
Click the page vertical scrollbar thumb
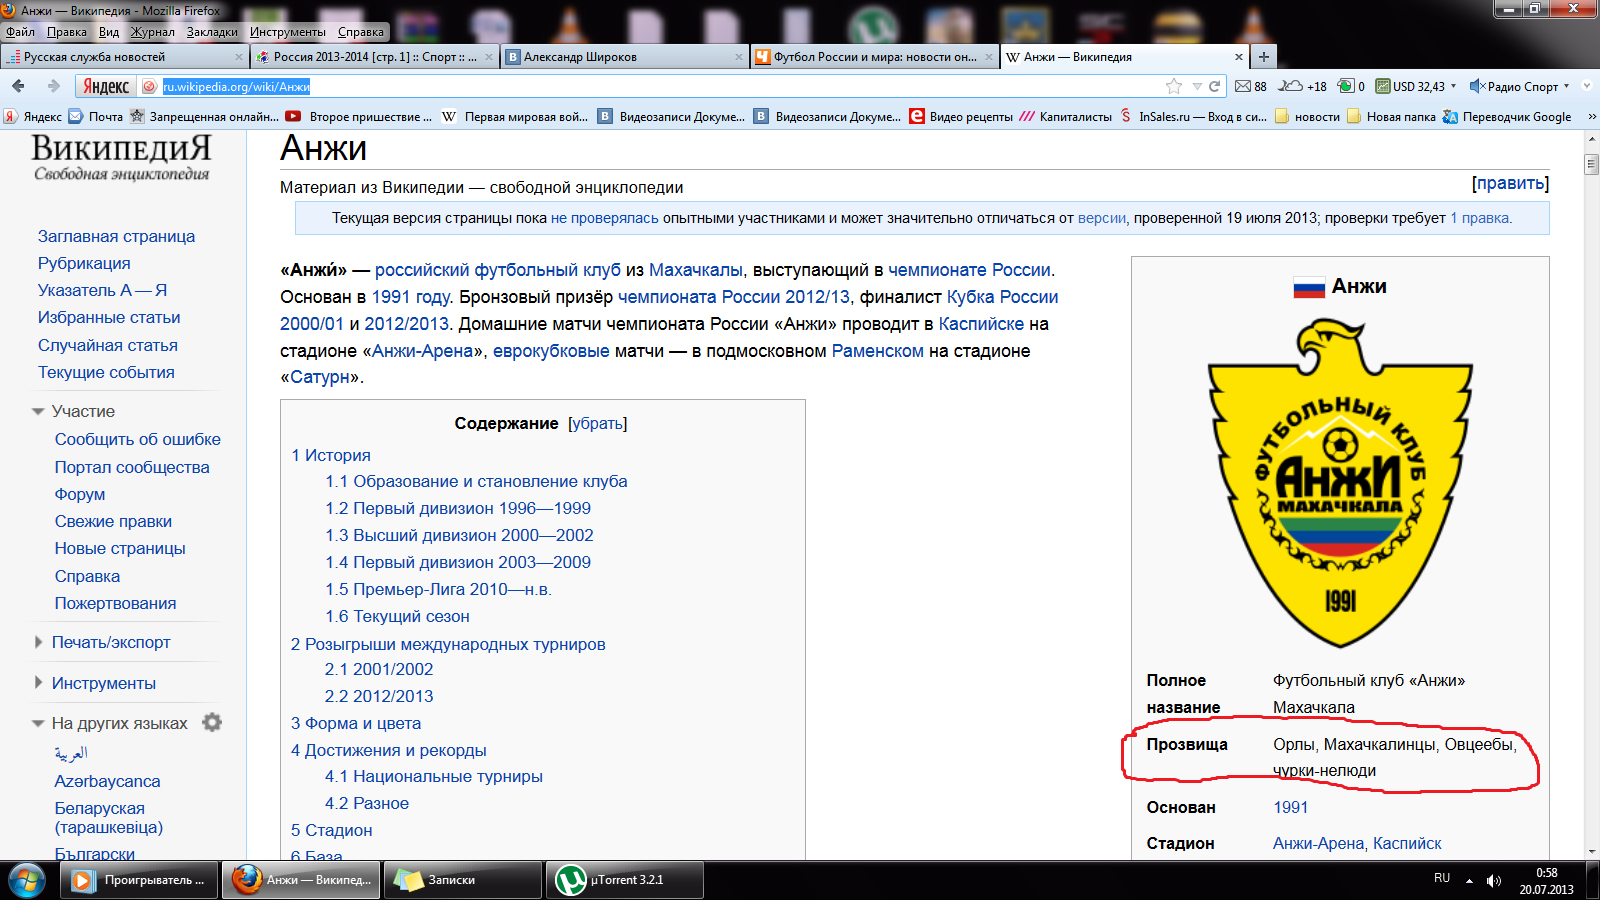[x=1591, y=163]
